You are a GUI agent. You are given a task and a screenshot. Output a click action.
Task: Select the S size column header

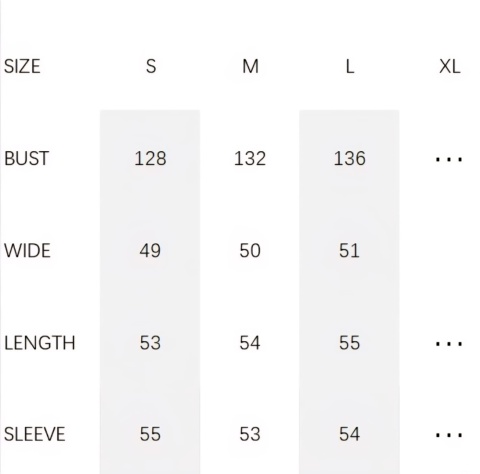point(151,66)
